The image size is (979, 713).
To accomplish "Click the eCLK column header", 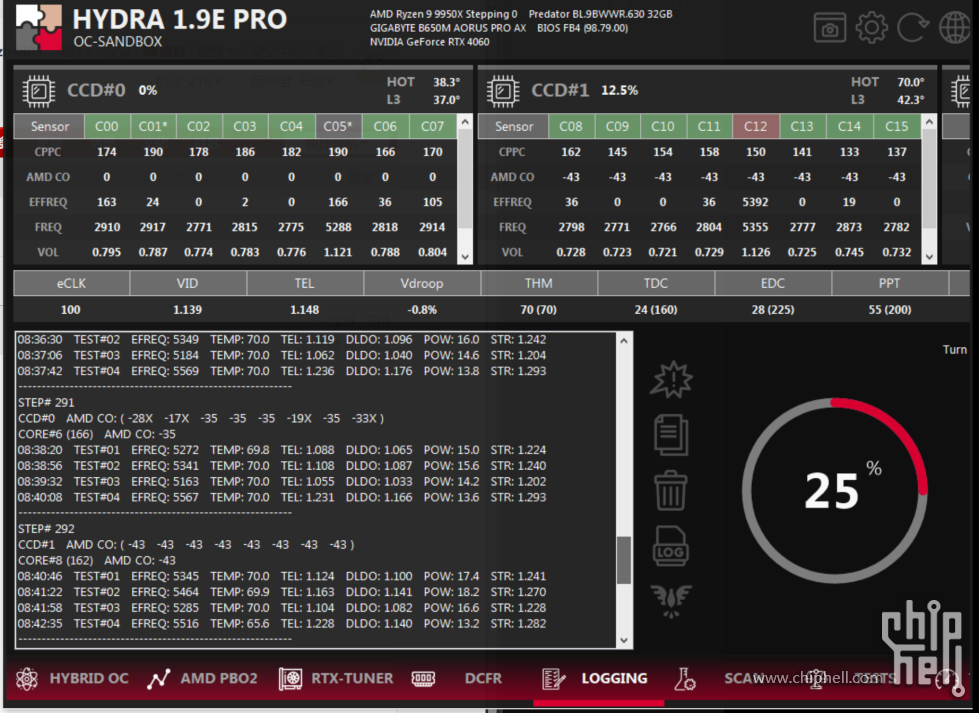I will coord(71,283).
